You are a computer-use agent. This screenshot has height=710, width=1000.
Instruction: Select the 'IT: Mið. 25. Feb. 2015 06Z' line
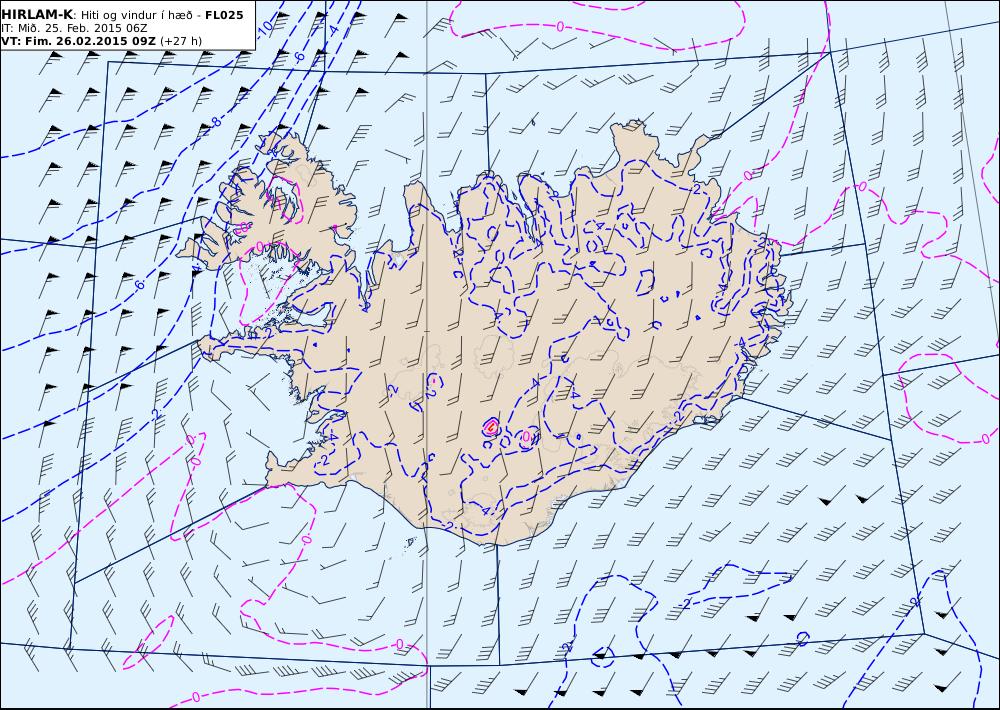point(75,28)
